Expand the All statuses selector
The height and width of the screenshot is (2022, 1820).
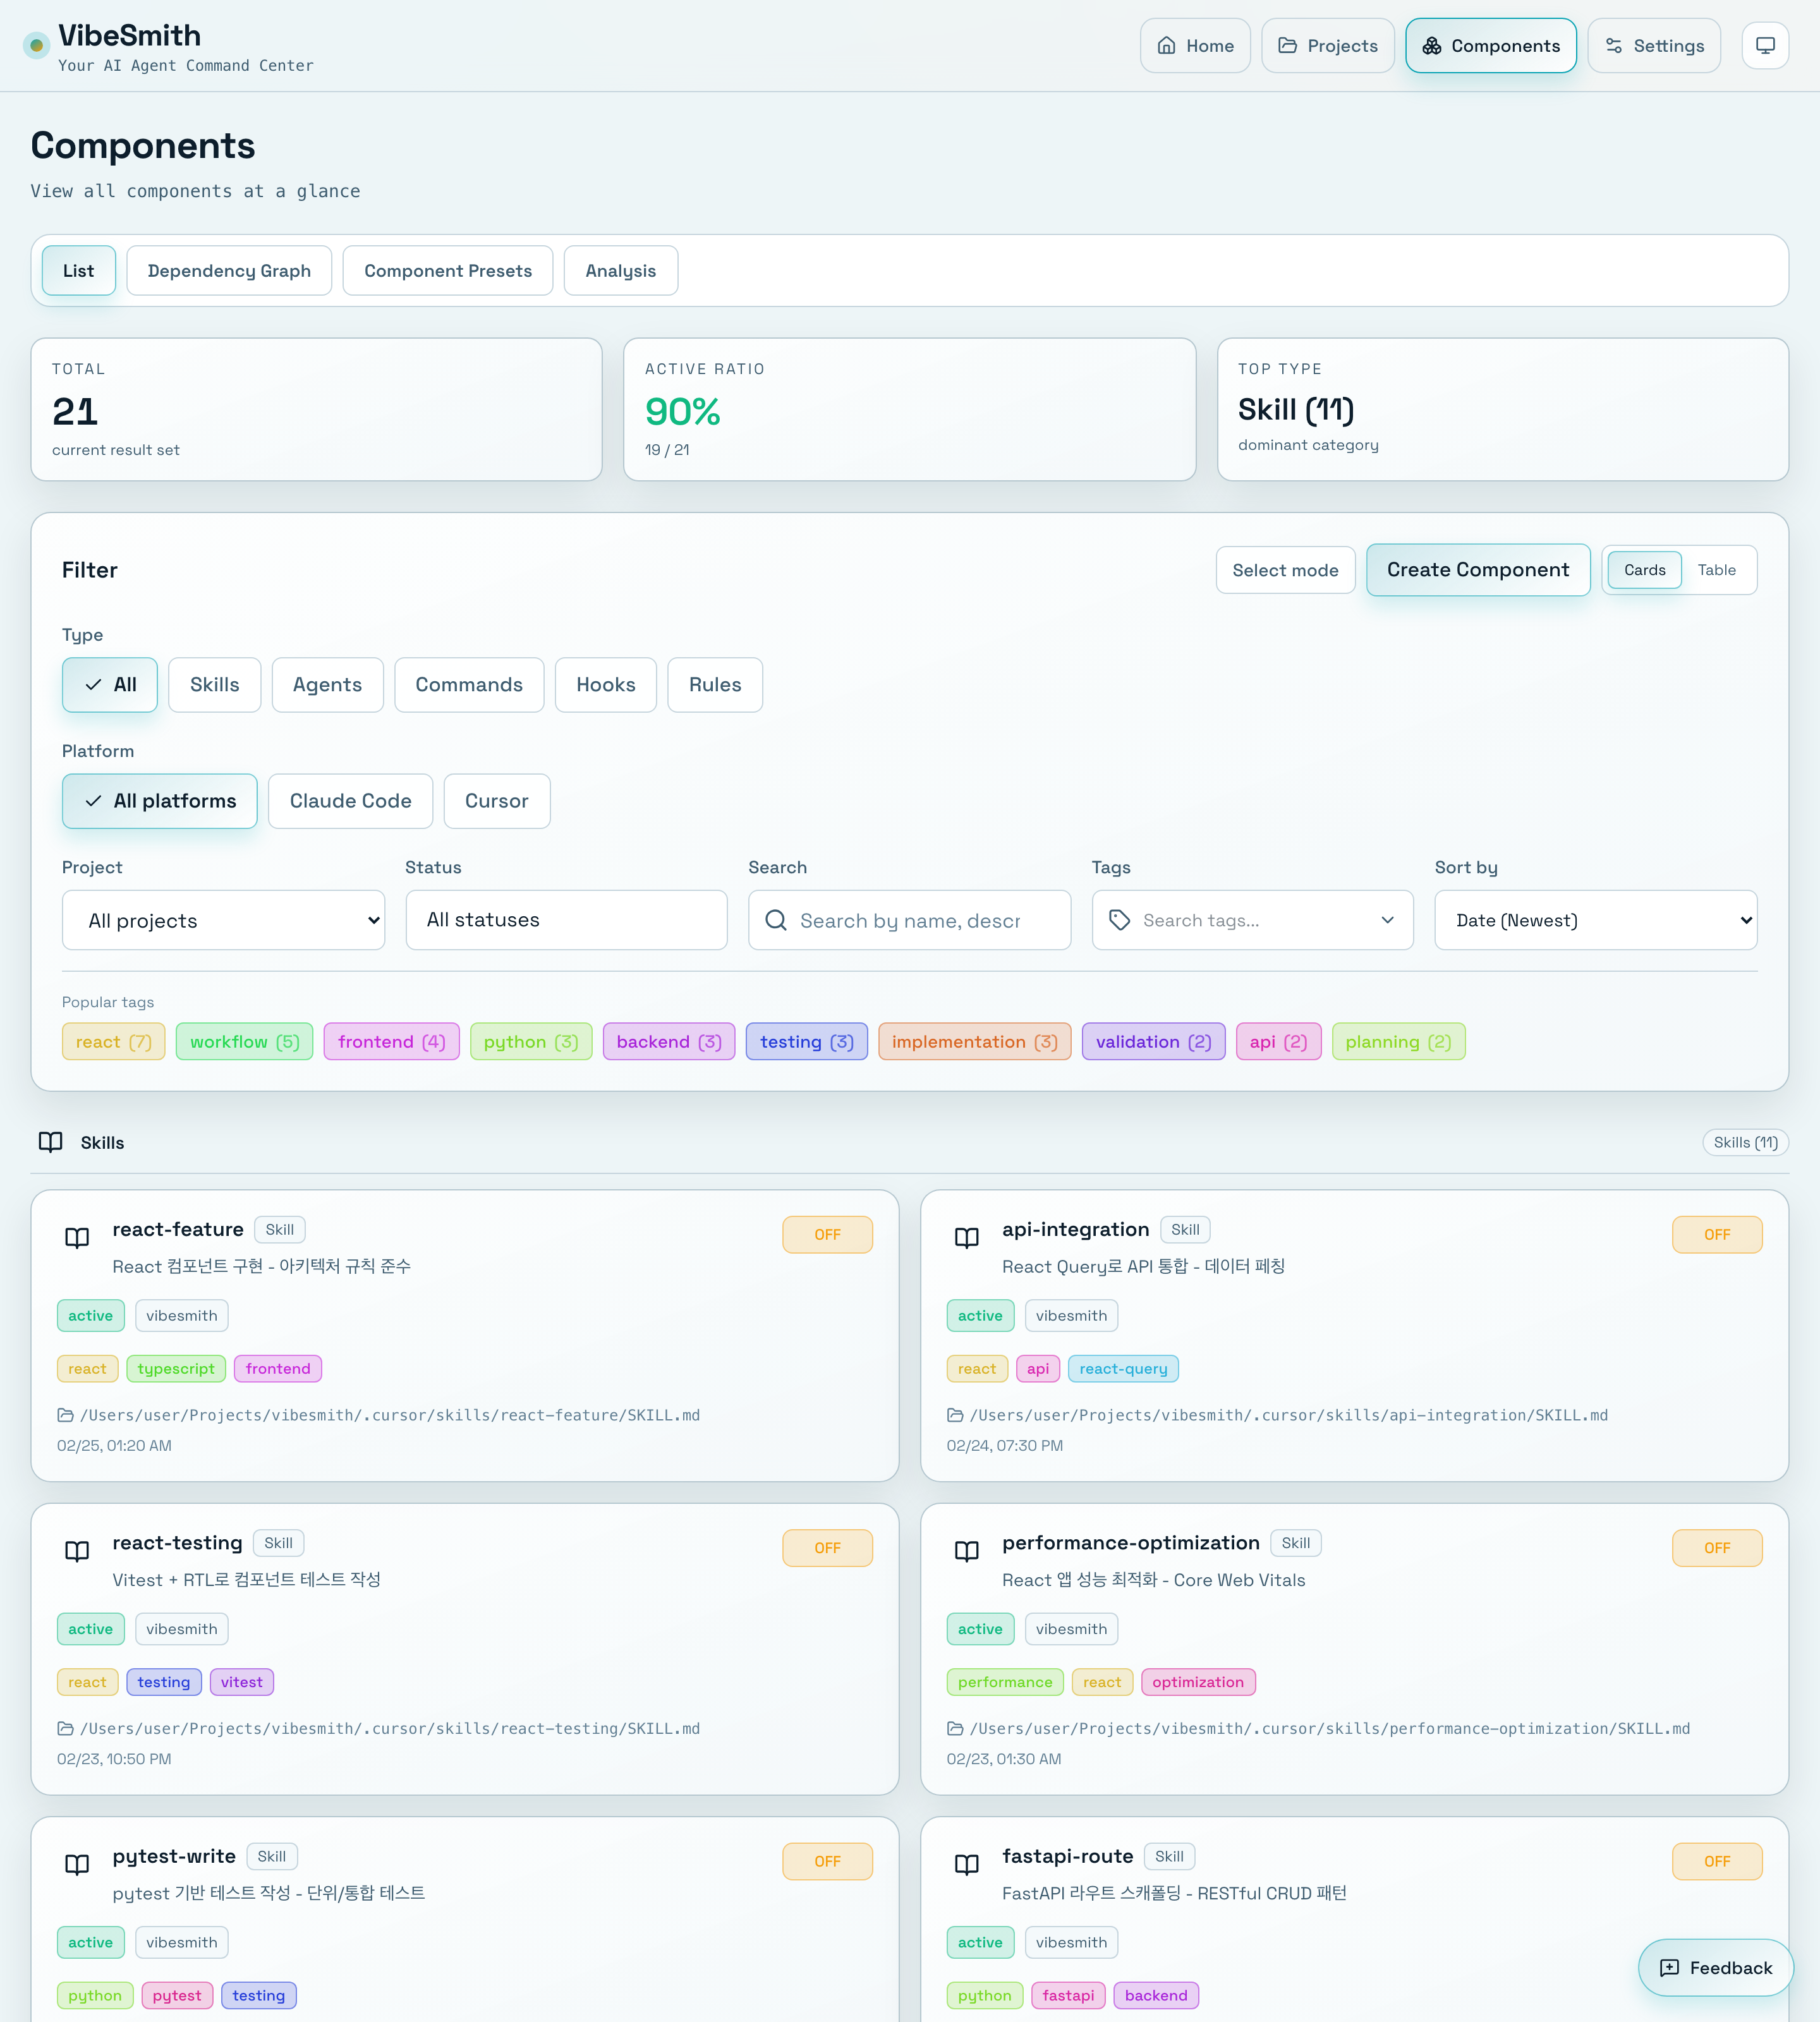pos(566,920)
